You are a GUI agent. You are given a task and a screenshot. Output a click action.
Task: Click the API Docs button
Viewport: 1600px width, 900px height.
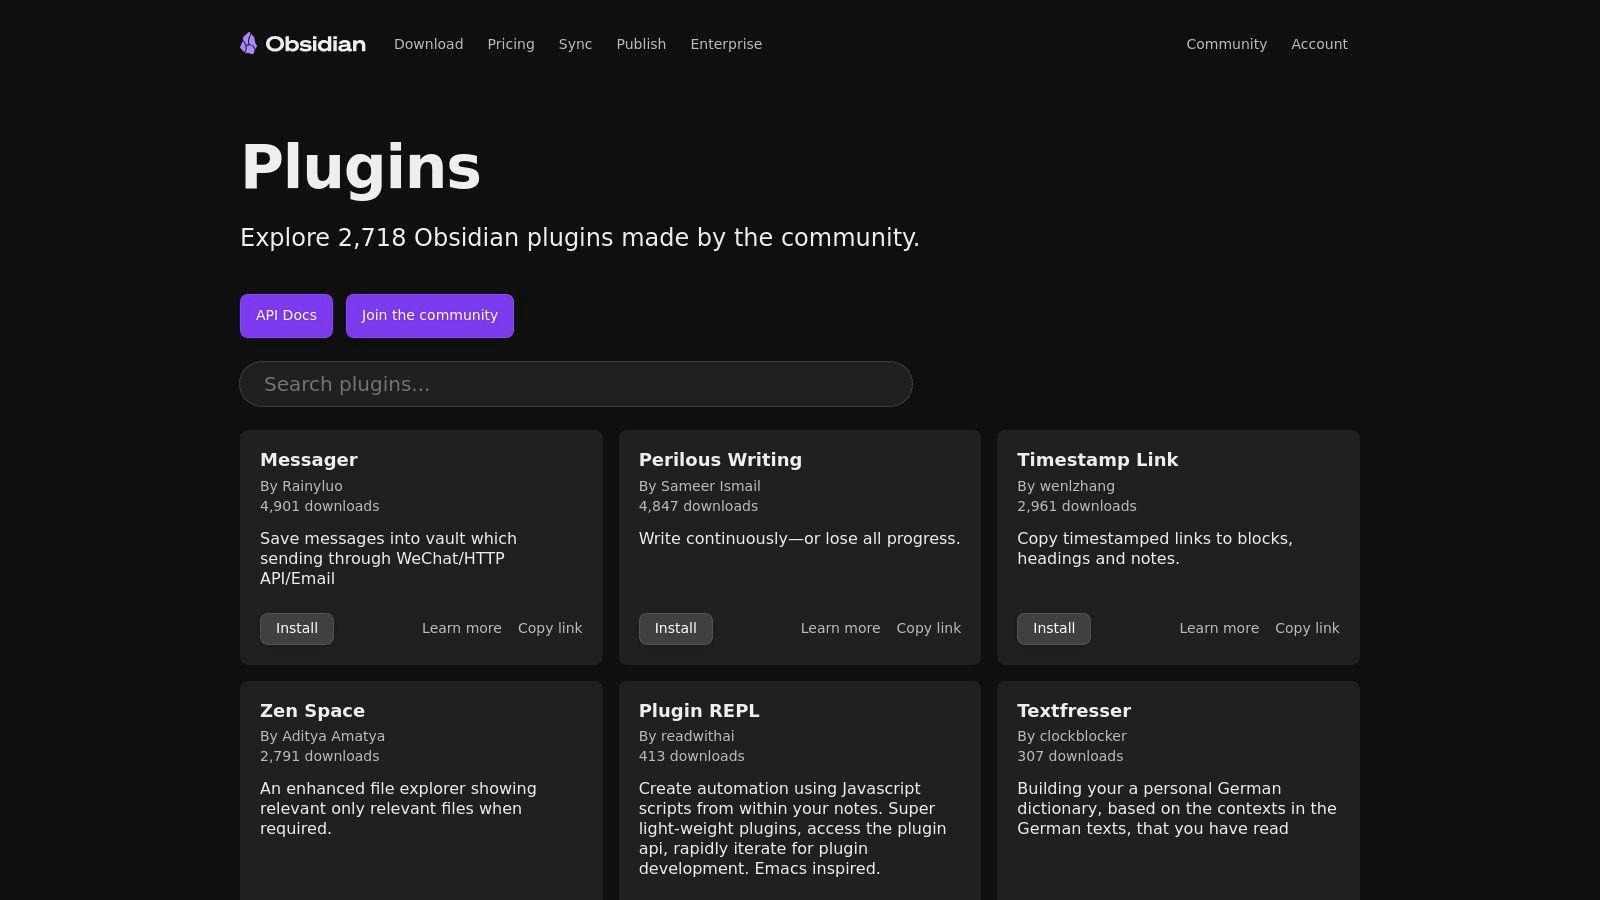(x=286, y=316)
